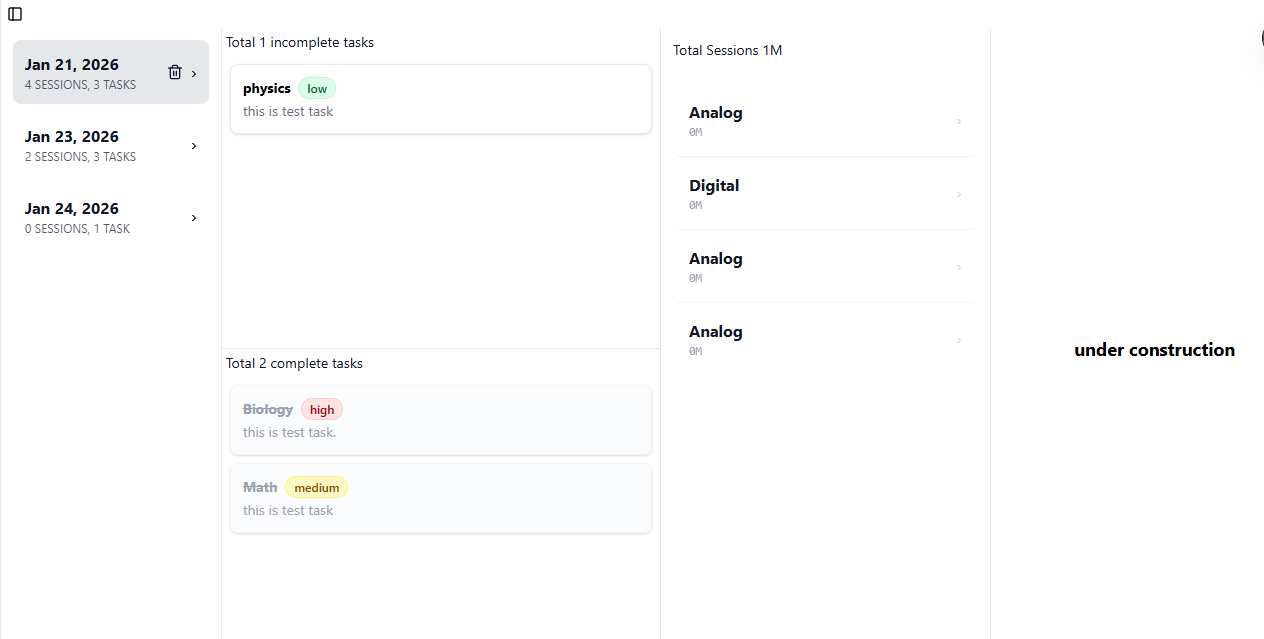
Task: Toggle the sidebar panel icon
Action: [15, 14]
